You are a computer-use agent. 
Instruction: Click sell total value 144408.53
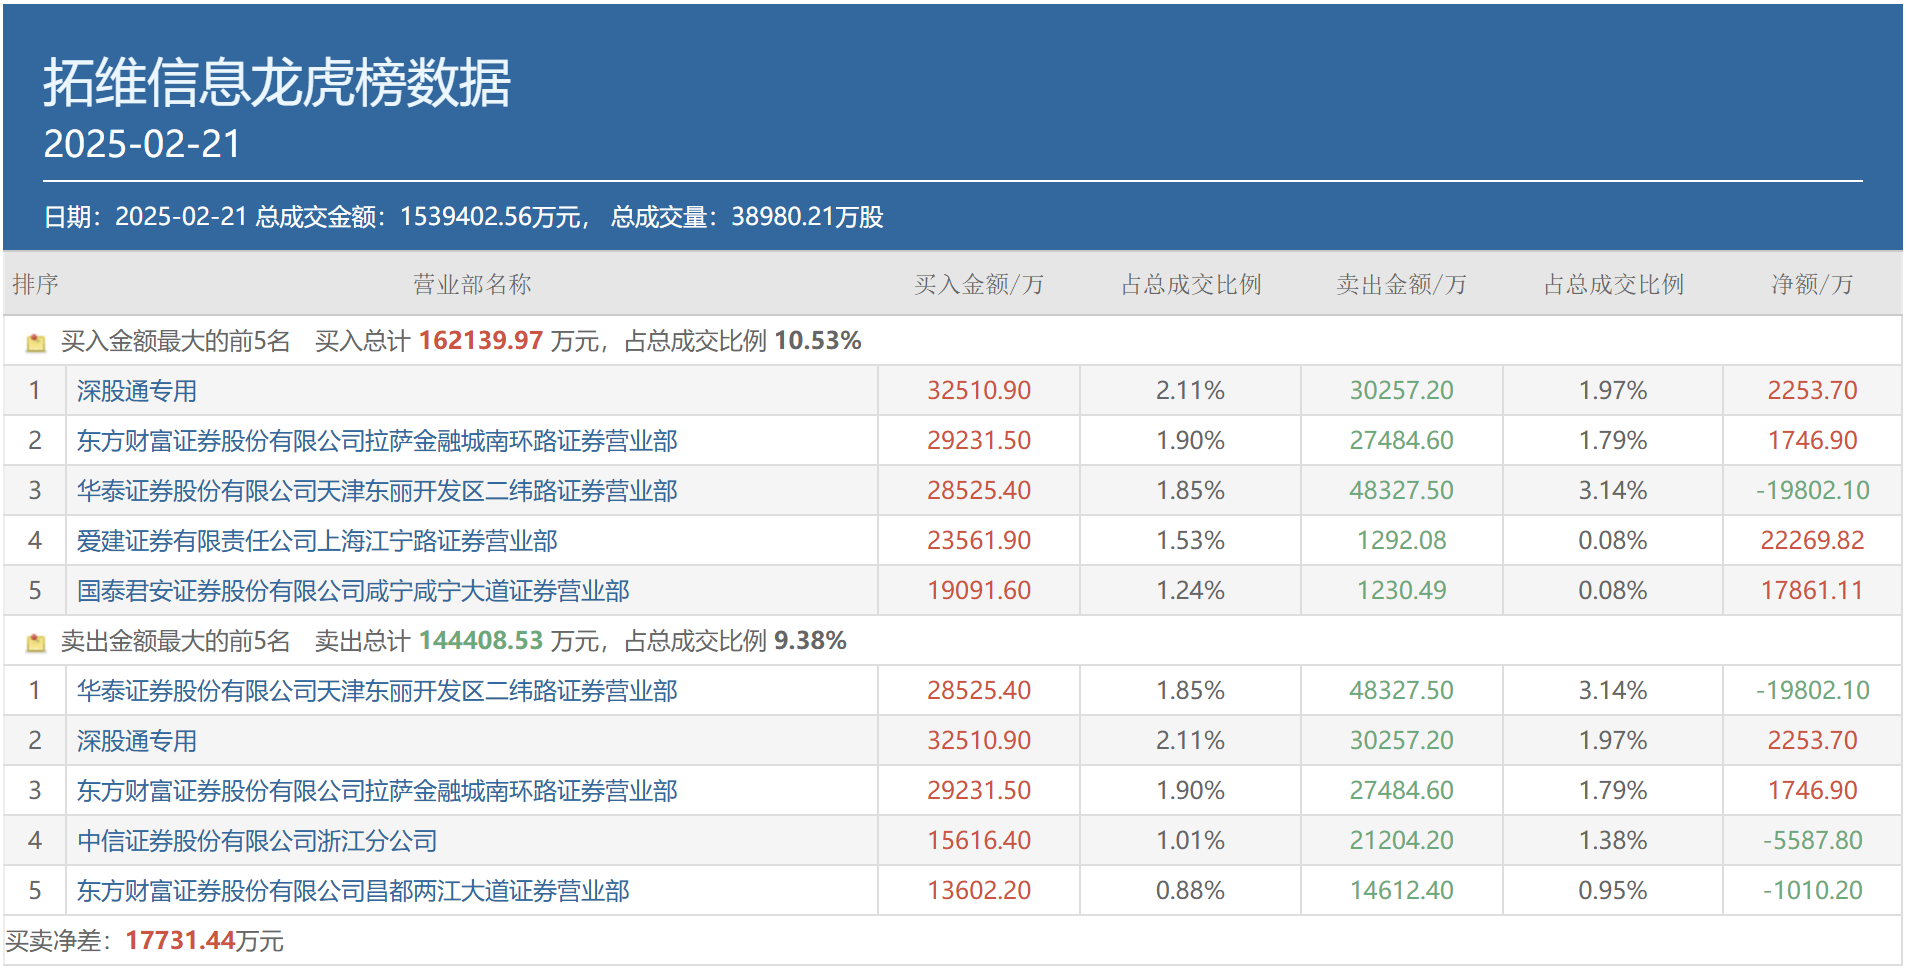pyautogui.click(x=480, y=641)
